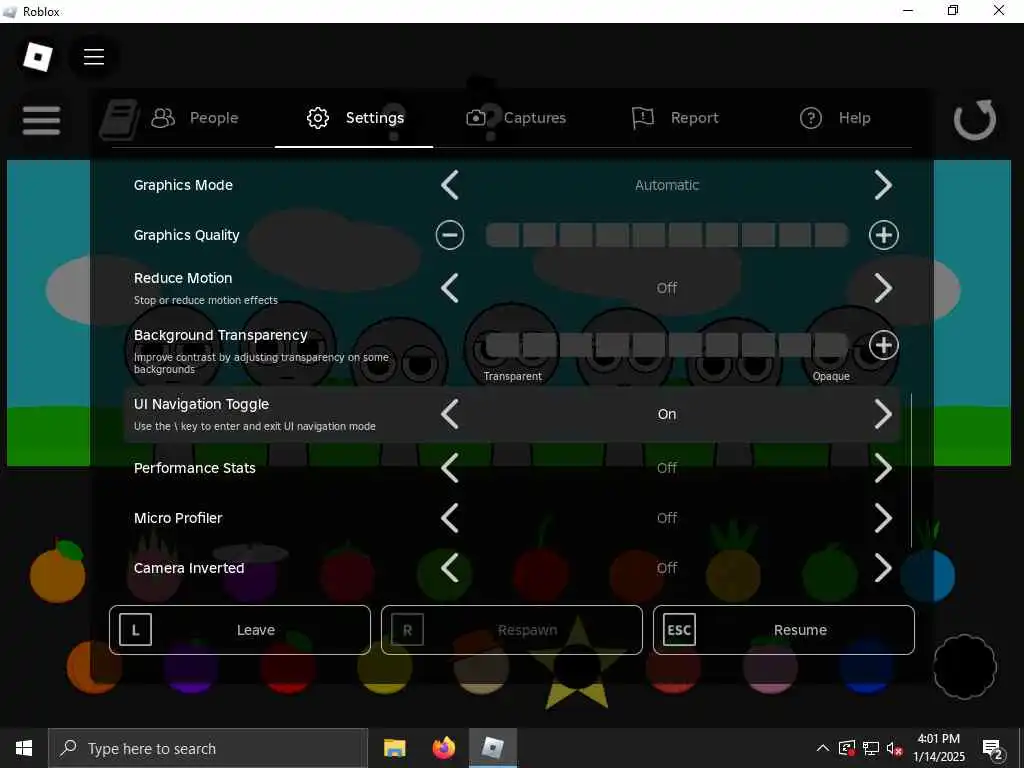Click the camera icon in Captures tab

pos(476,118)
